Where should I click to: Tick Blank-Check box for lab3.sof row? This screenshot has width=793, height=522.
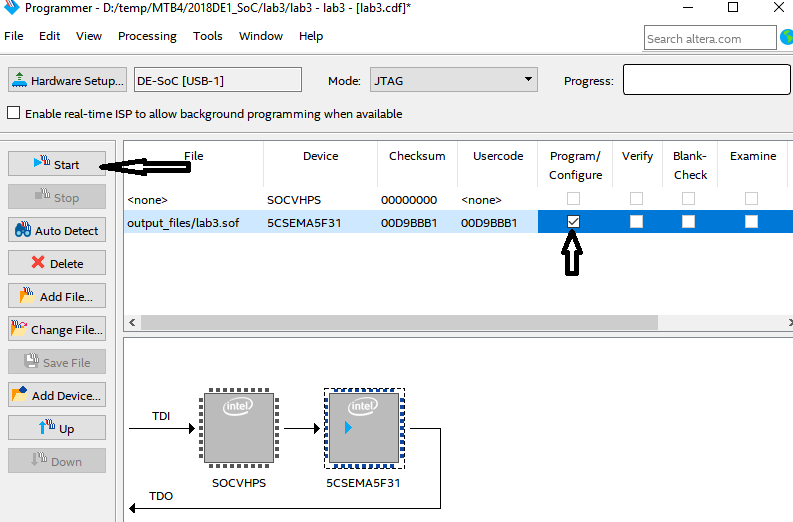click(688, 222)
